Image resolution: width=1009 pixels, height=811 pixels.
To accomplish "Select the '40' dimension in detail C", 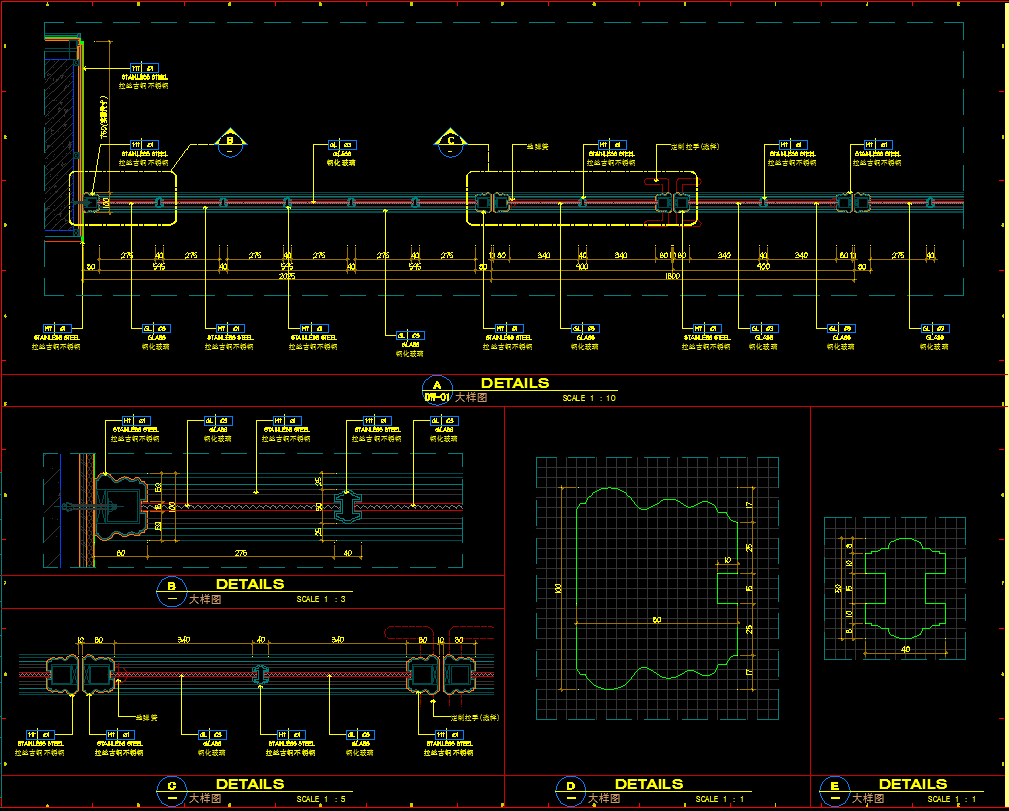I will click(261, 640).
